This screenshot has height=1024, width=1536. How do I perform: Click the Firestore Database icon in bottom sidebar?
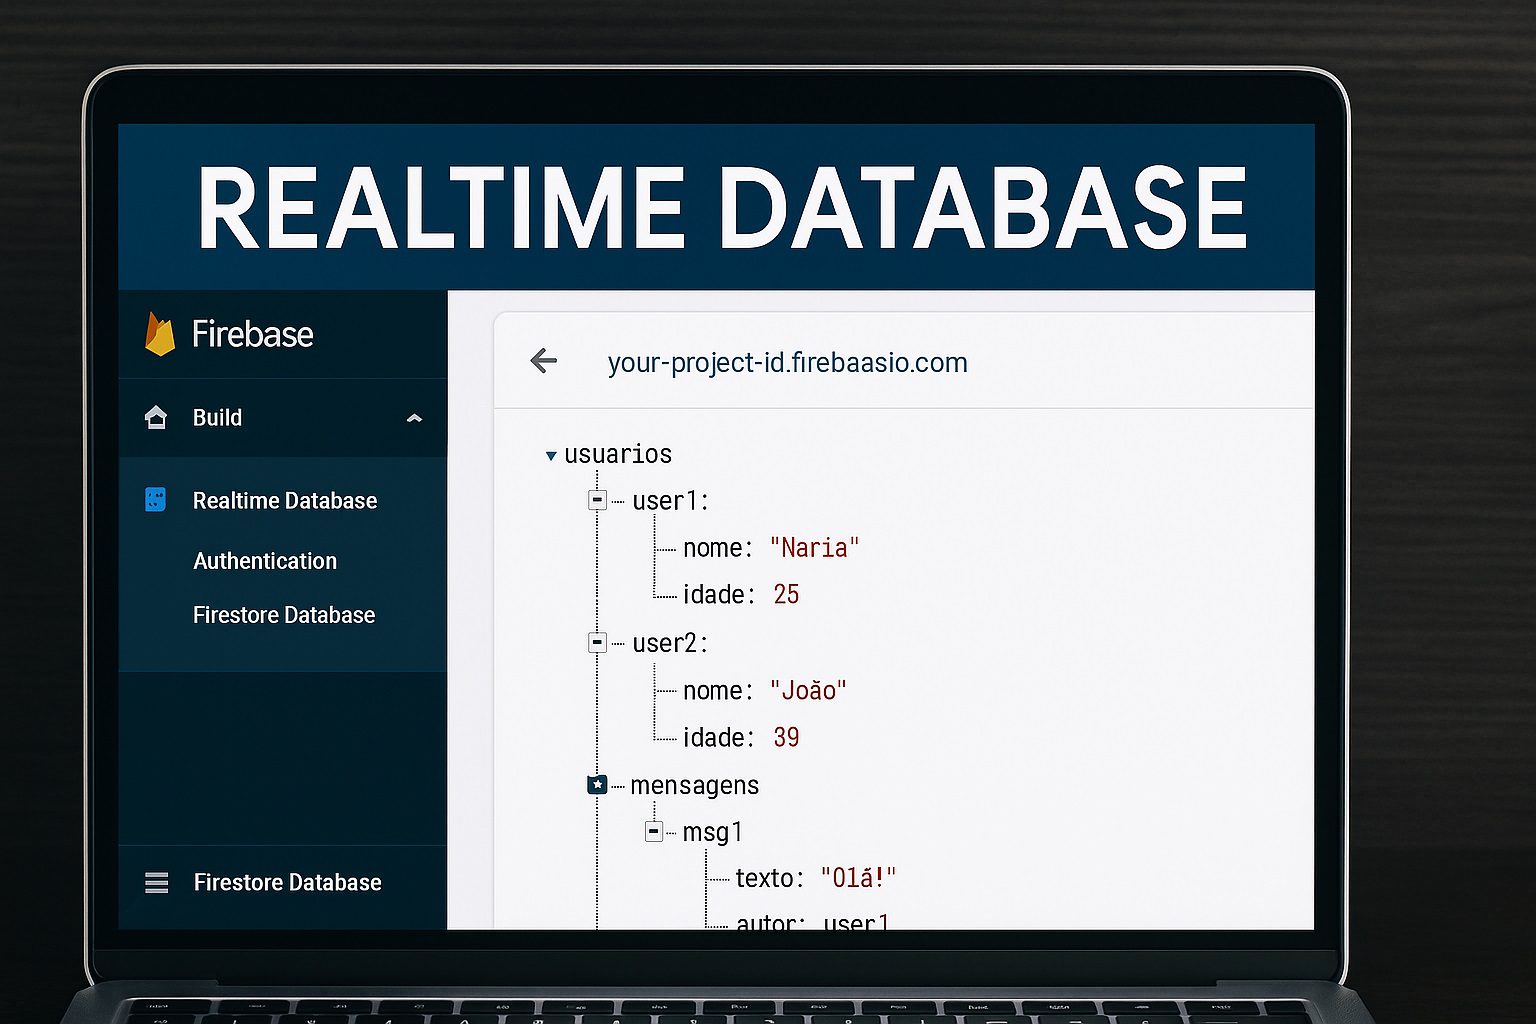coord(157,882)
